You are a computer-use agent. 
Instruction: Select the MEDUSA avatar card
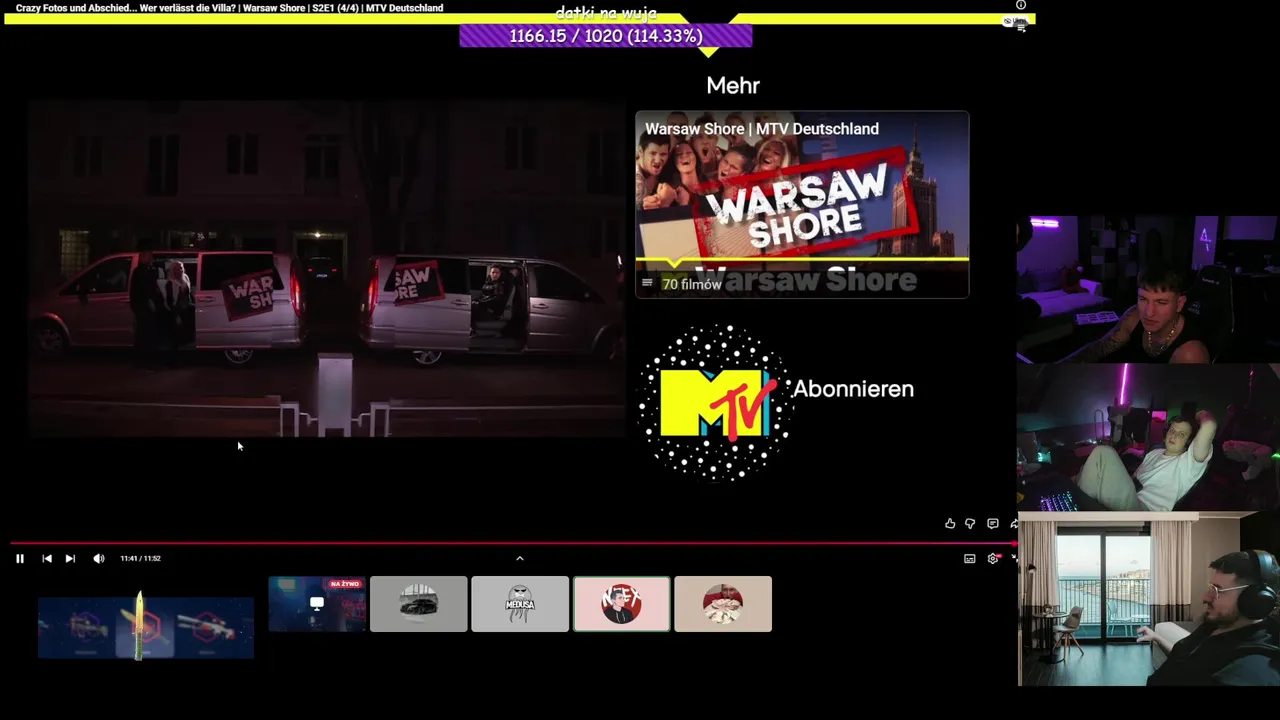point(520,604)
